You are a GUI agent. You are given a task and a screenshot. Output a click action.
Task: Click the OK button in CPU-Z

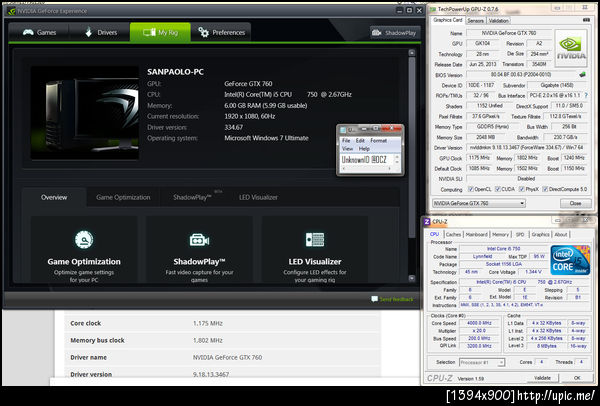pyautogui.click(x=577, y=378)
